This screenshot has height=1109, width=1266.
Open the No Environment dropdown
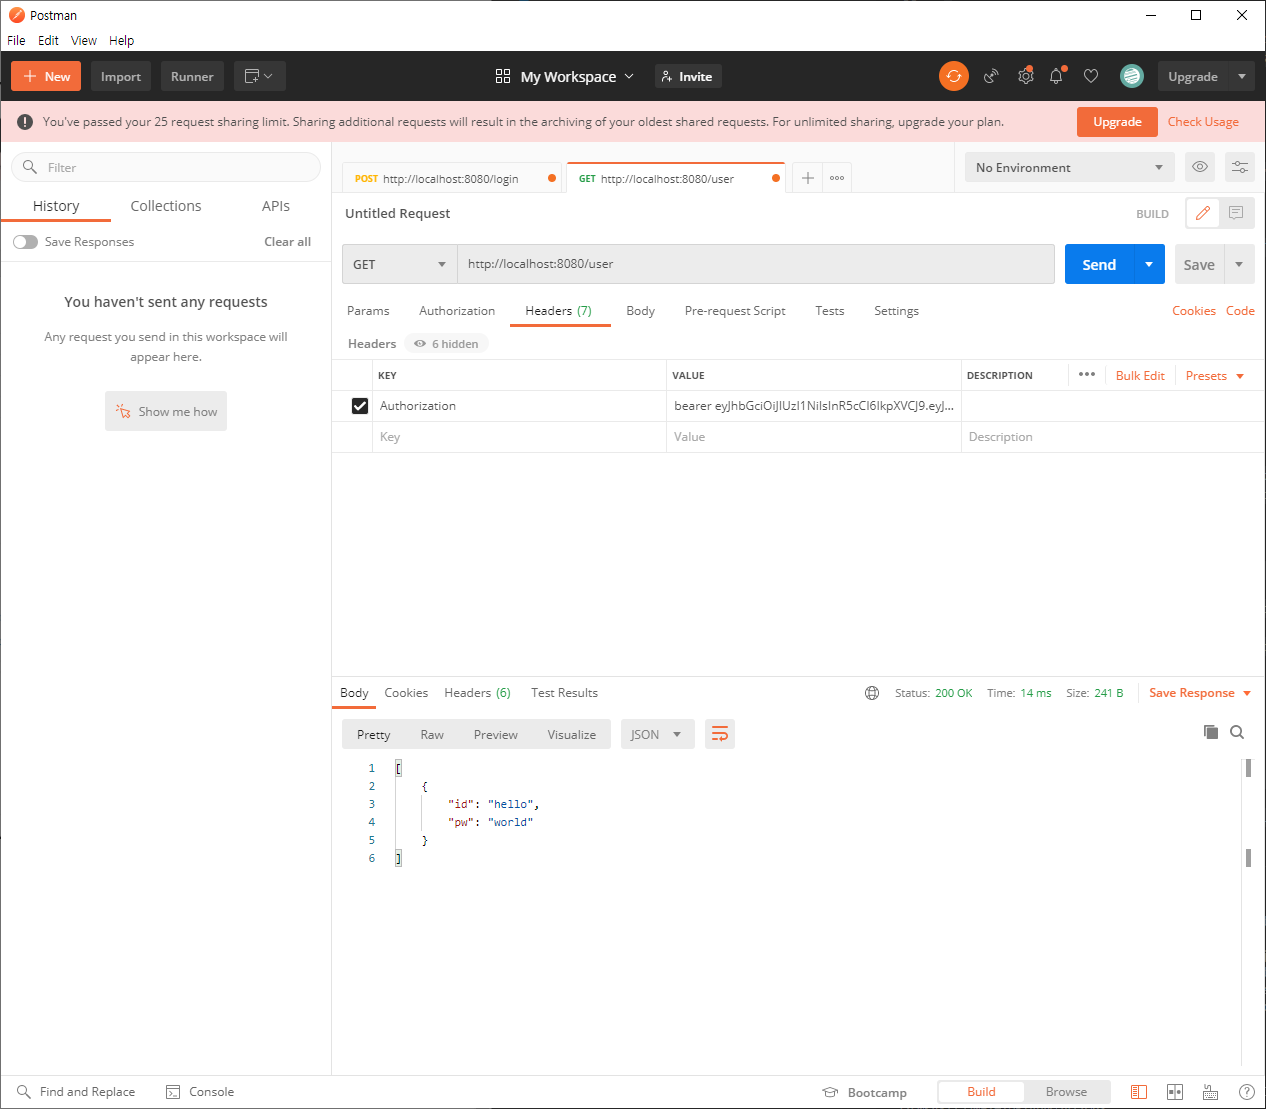(1069, 167)
